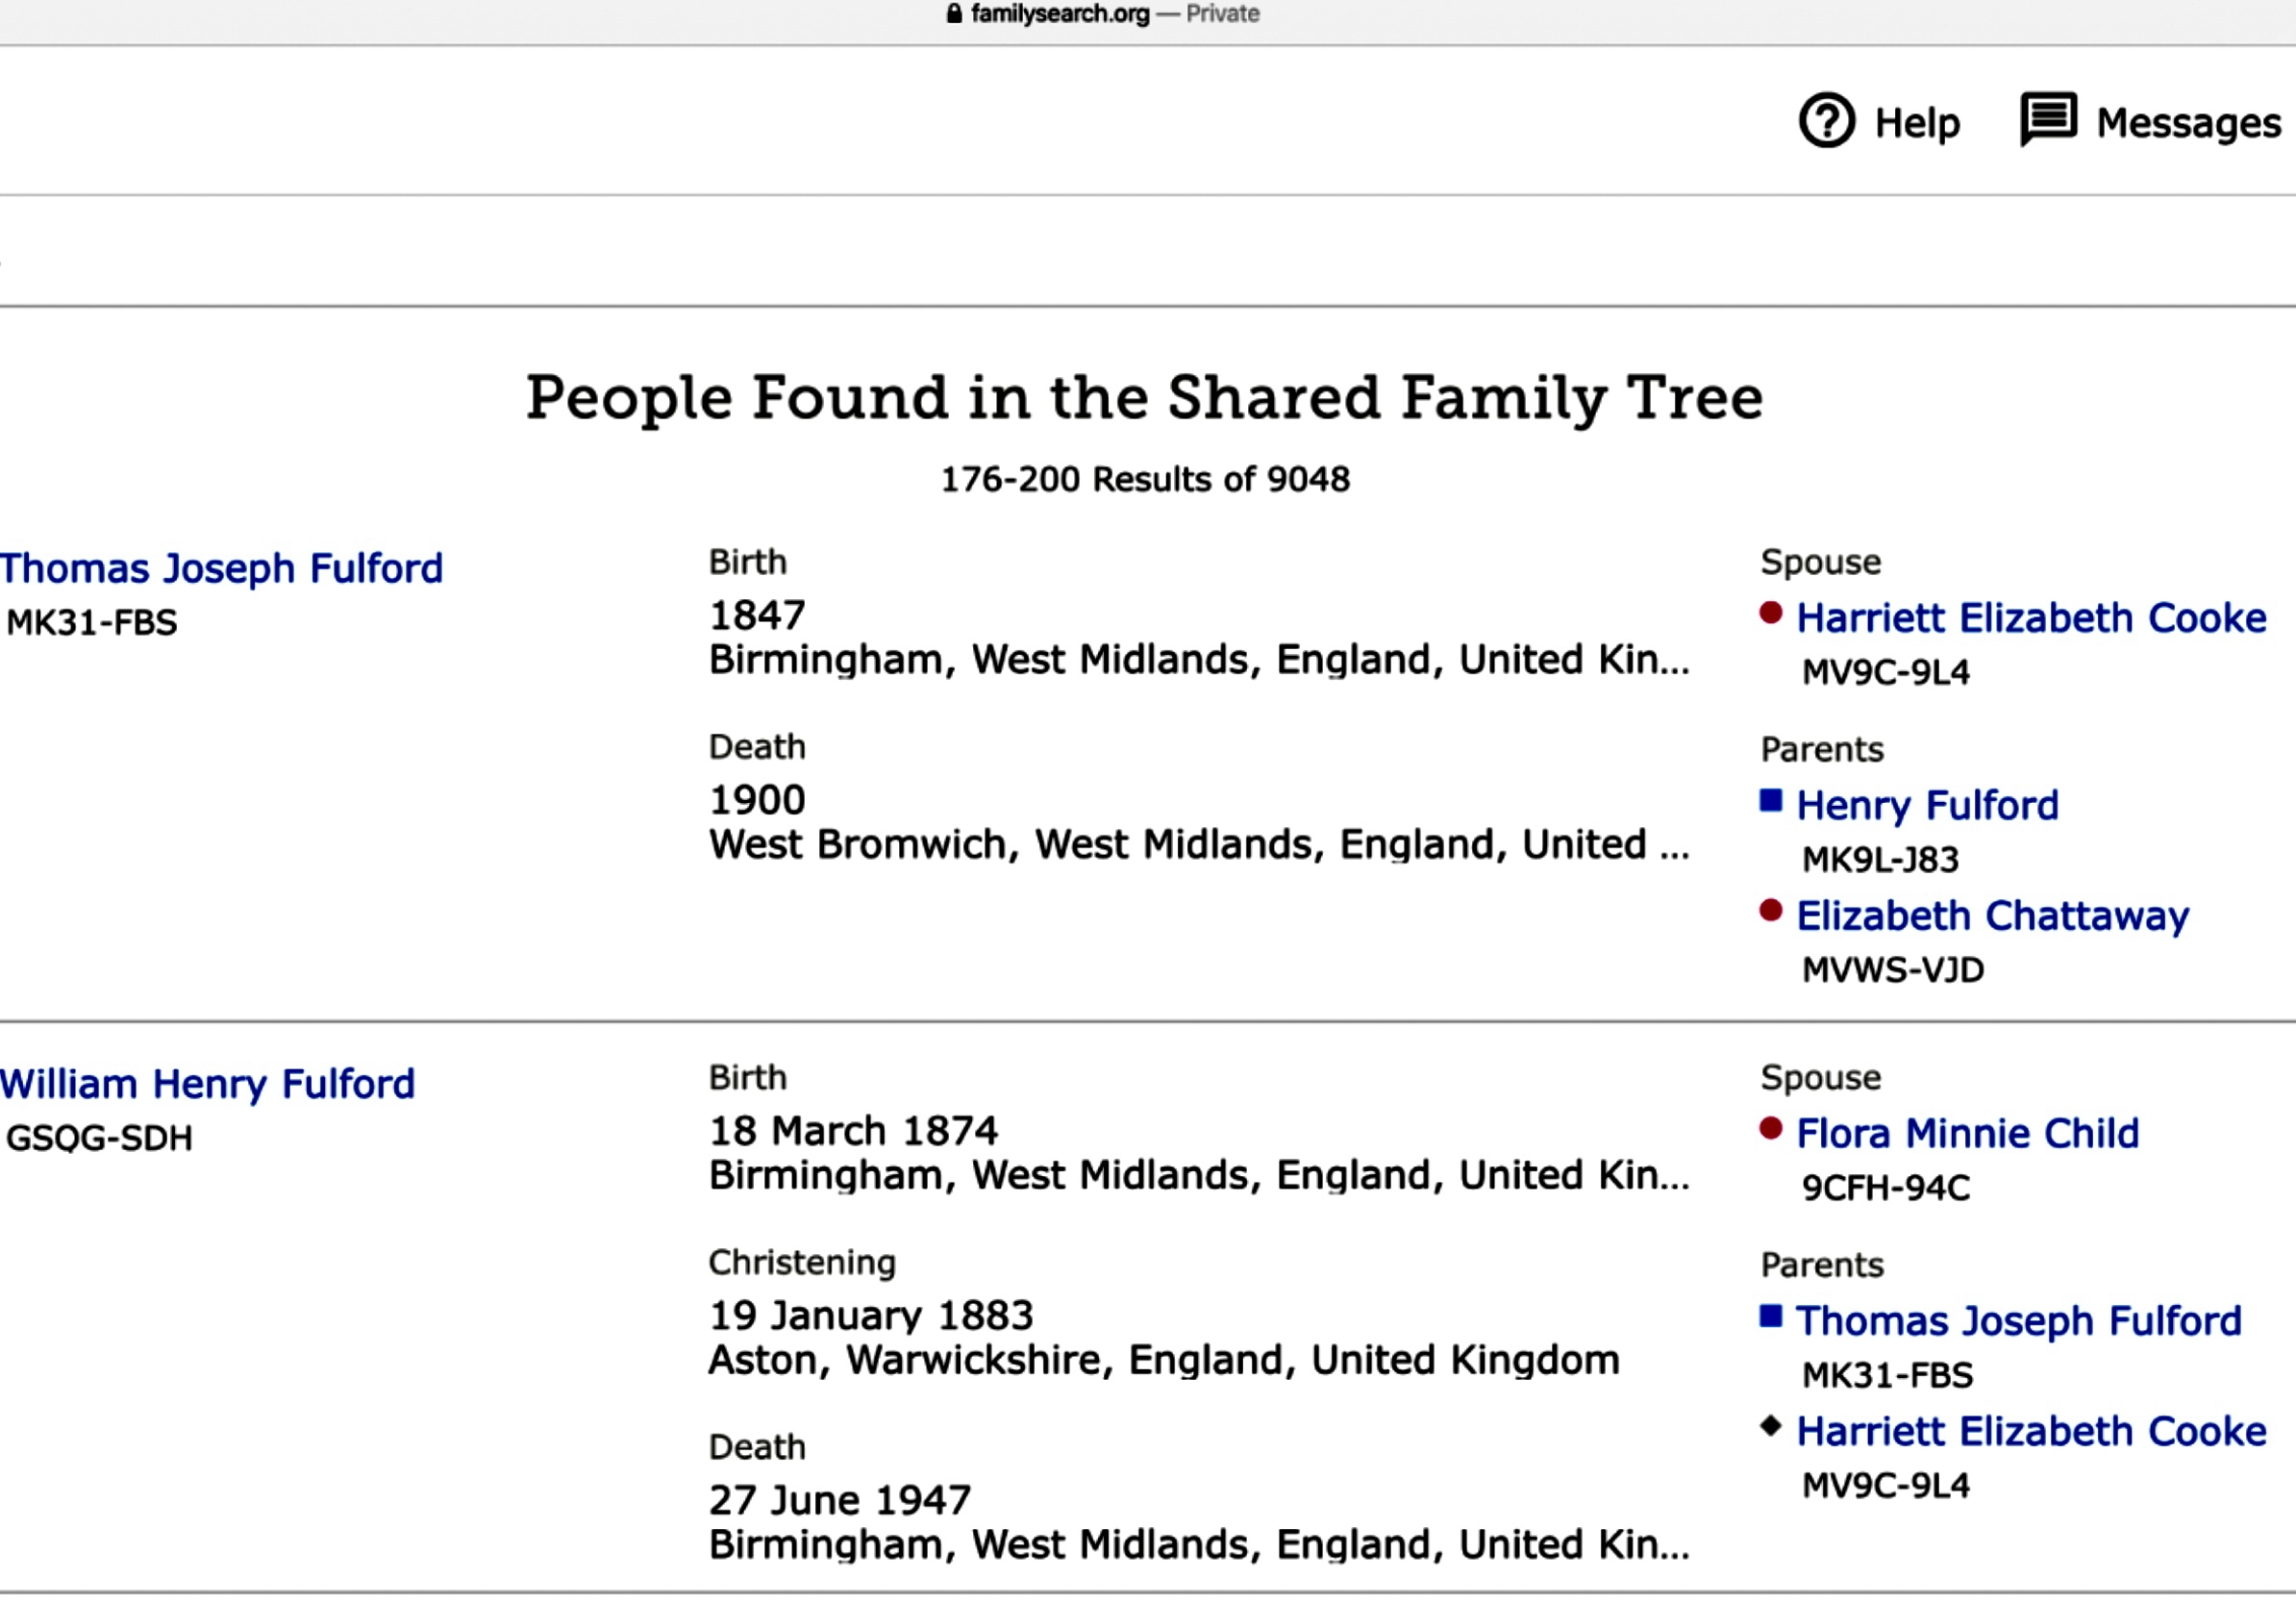
Task: Click the Help label text
Action: click(x=1916, y=123)
